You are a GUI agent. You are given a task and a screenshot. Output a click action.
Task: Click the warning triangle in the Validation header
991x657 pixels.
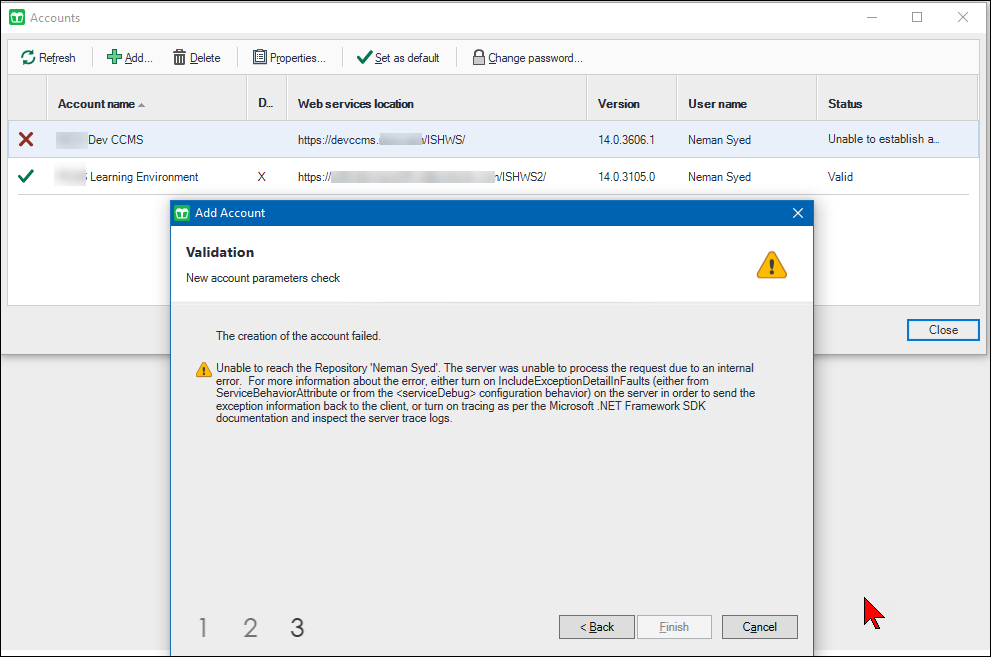click(x=771, y=265)
